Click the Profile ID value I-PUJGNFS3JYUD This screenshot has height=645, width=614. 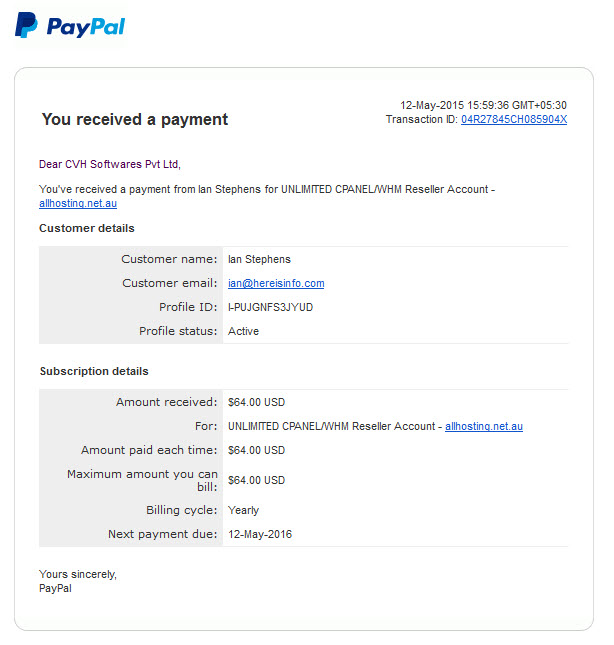click(x=270, y=307)
